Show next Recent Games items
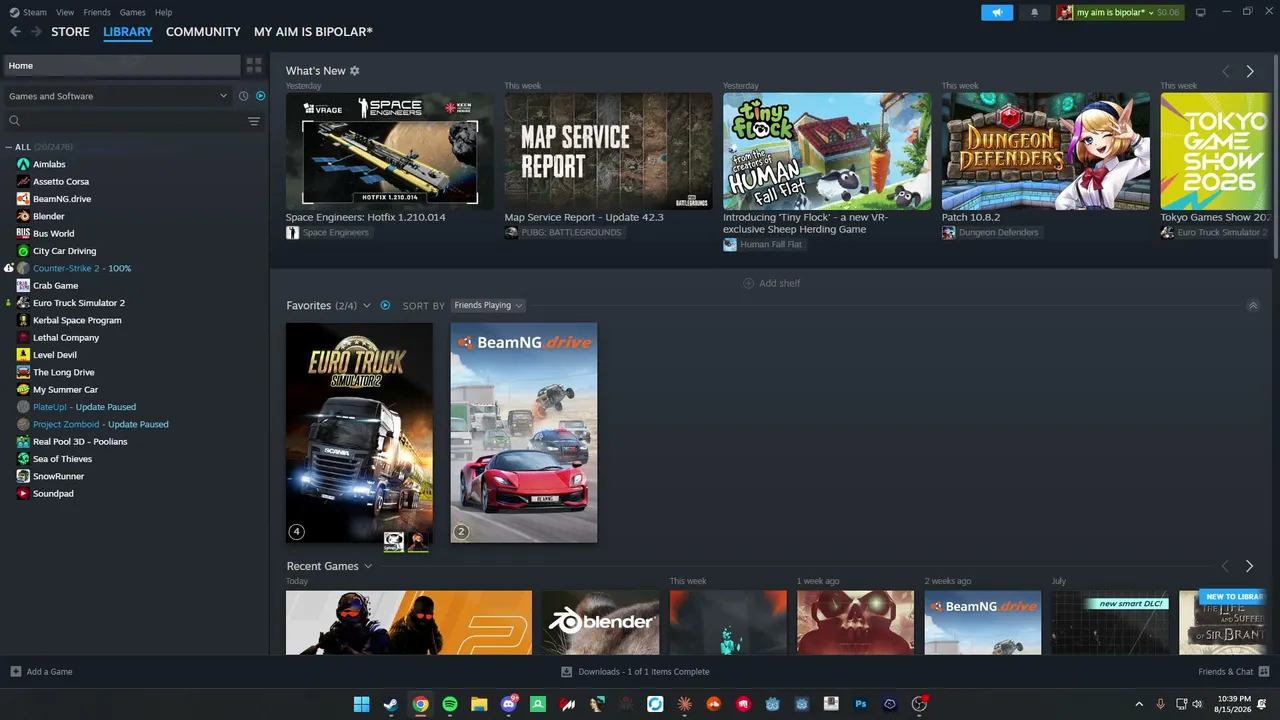Screen dimensions: 1280x720 click(1249, 566)
